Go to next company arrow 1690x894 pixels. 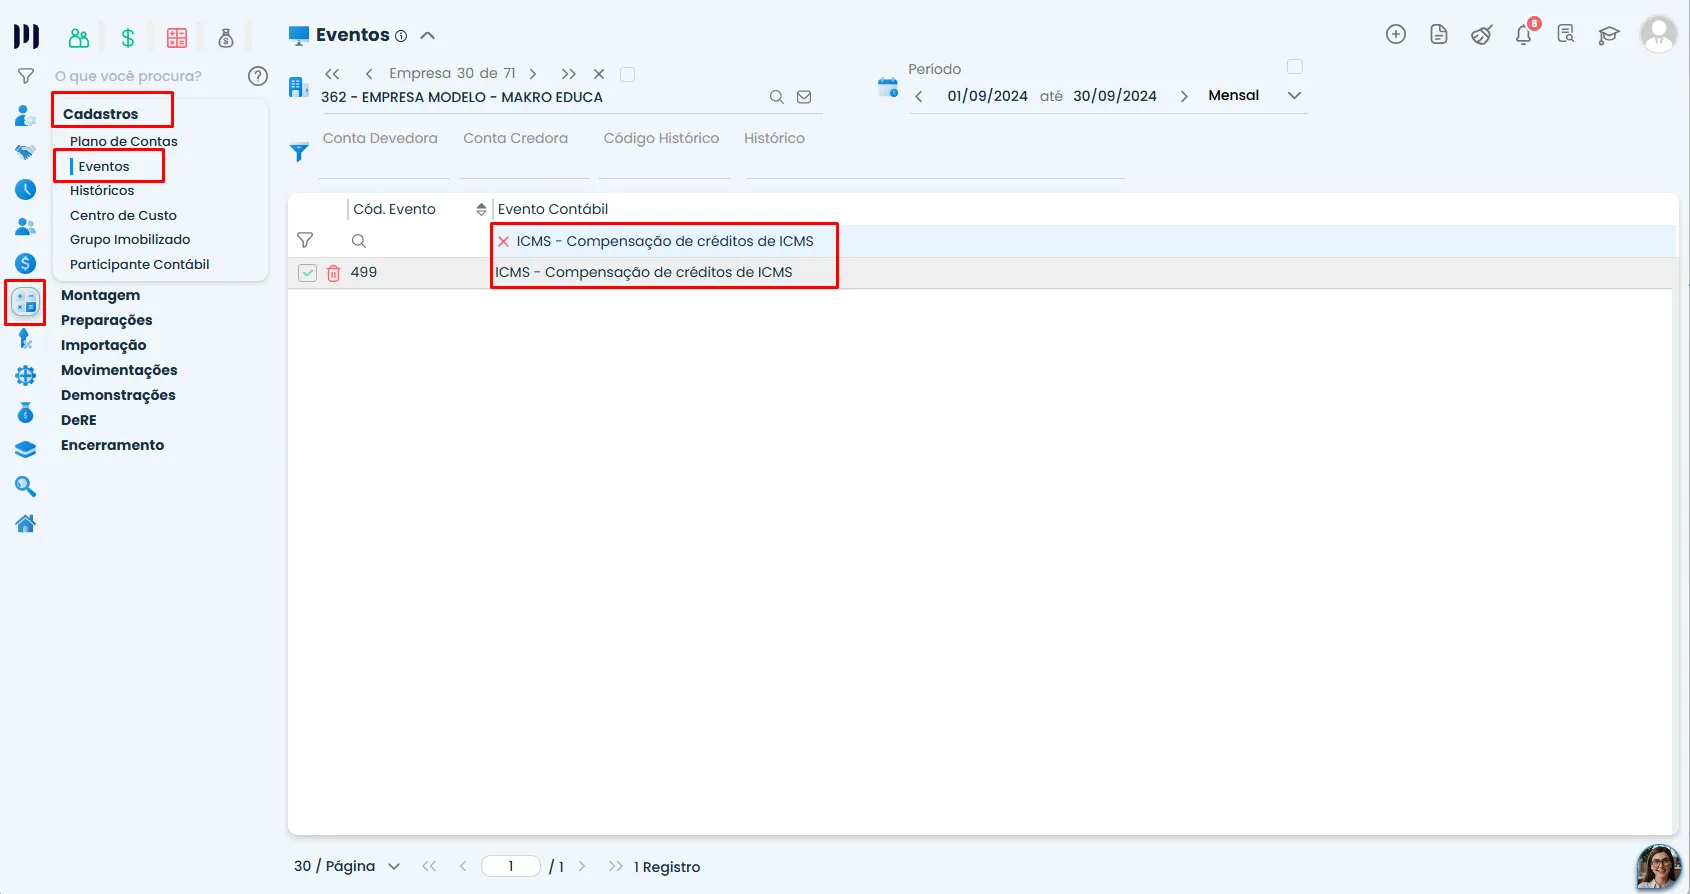(x=533, y=74)
